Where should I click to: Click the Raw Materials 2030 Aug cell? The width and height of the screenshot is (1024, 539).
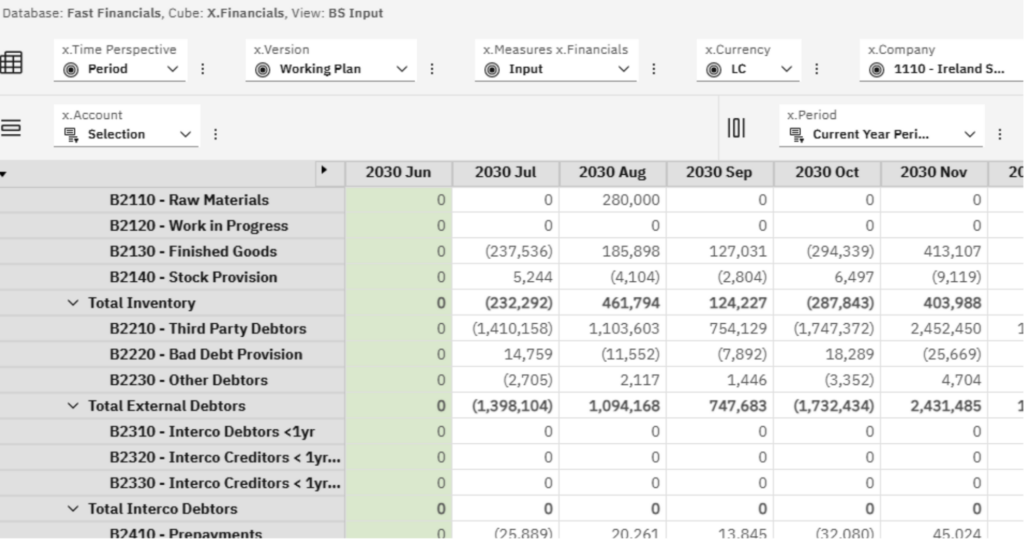[612, 200]
